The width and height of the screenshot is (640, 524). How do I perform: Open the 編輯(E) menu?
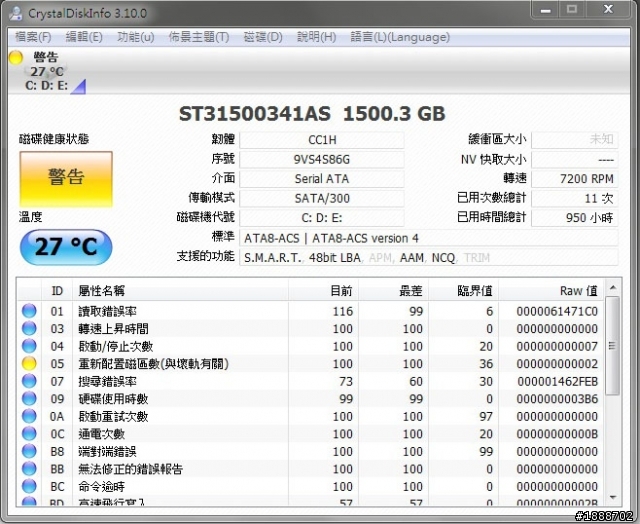pos(84,37)
